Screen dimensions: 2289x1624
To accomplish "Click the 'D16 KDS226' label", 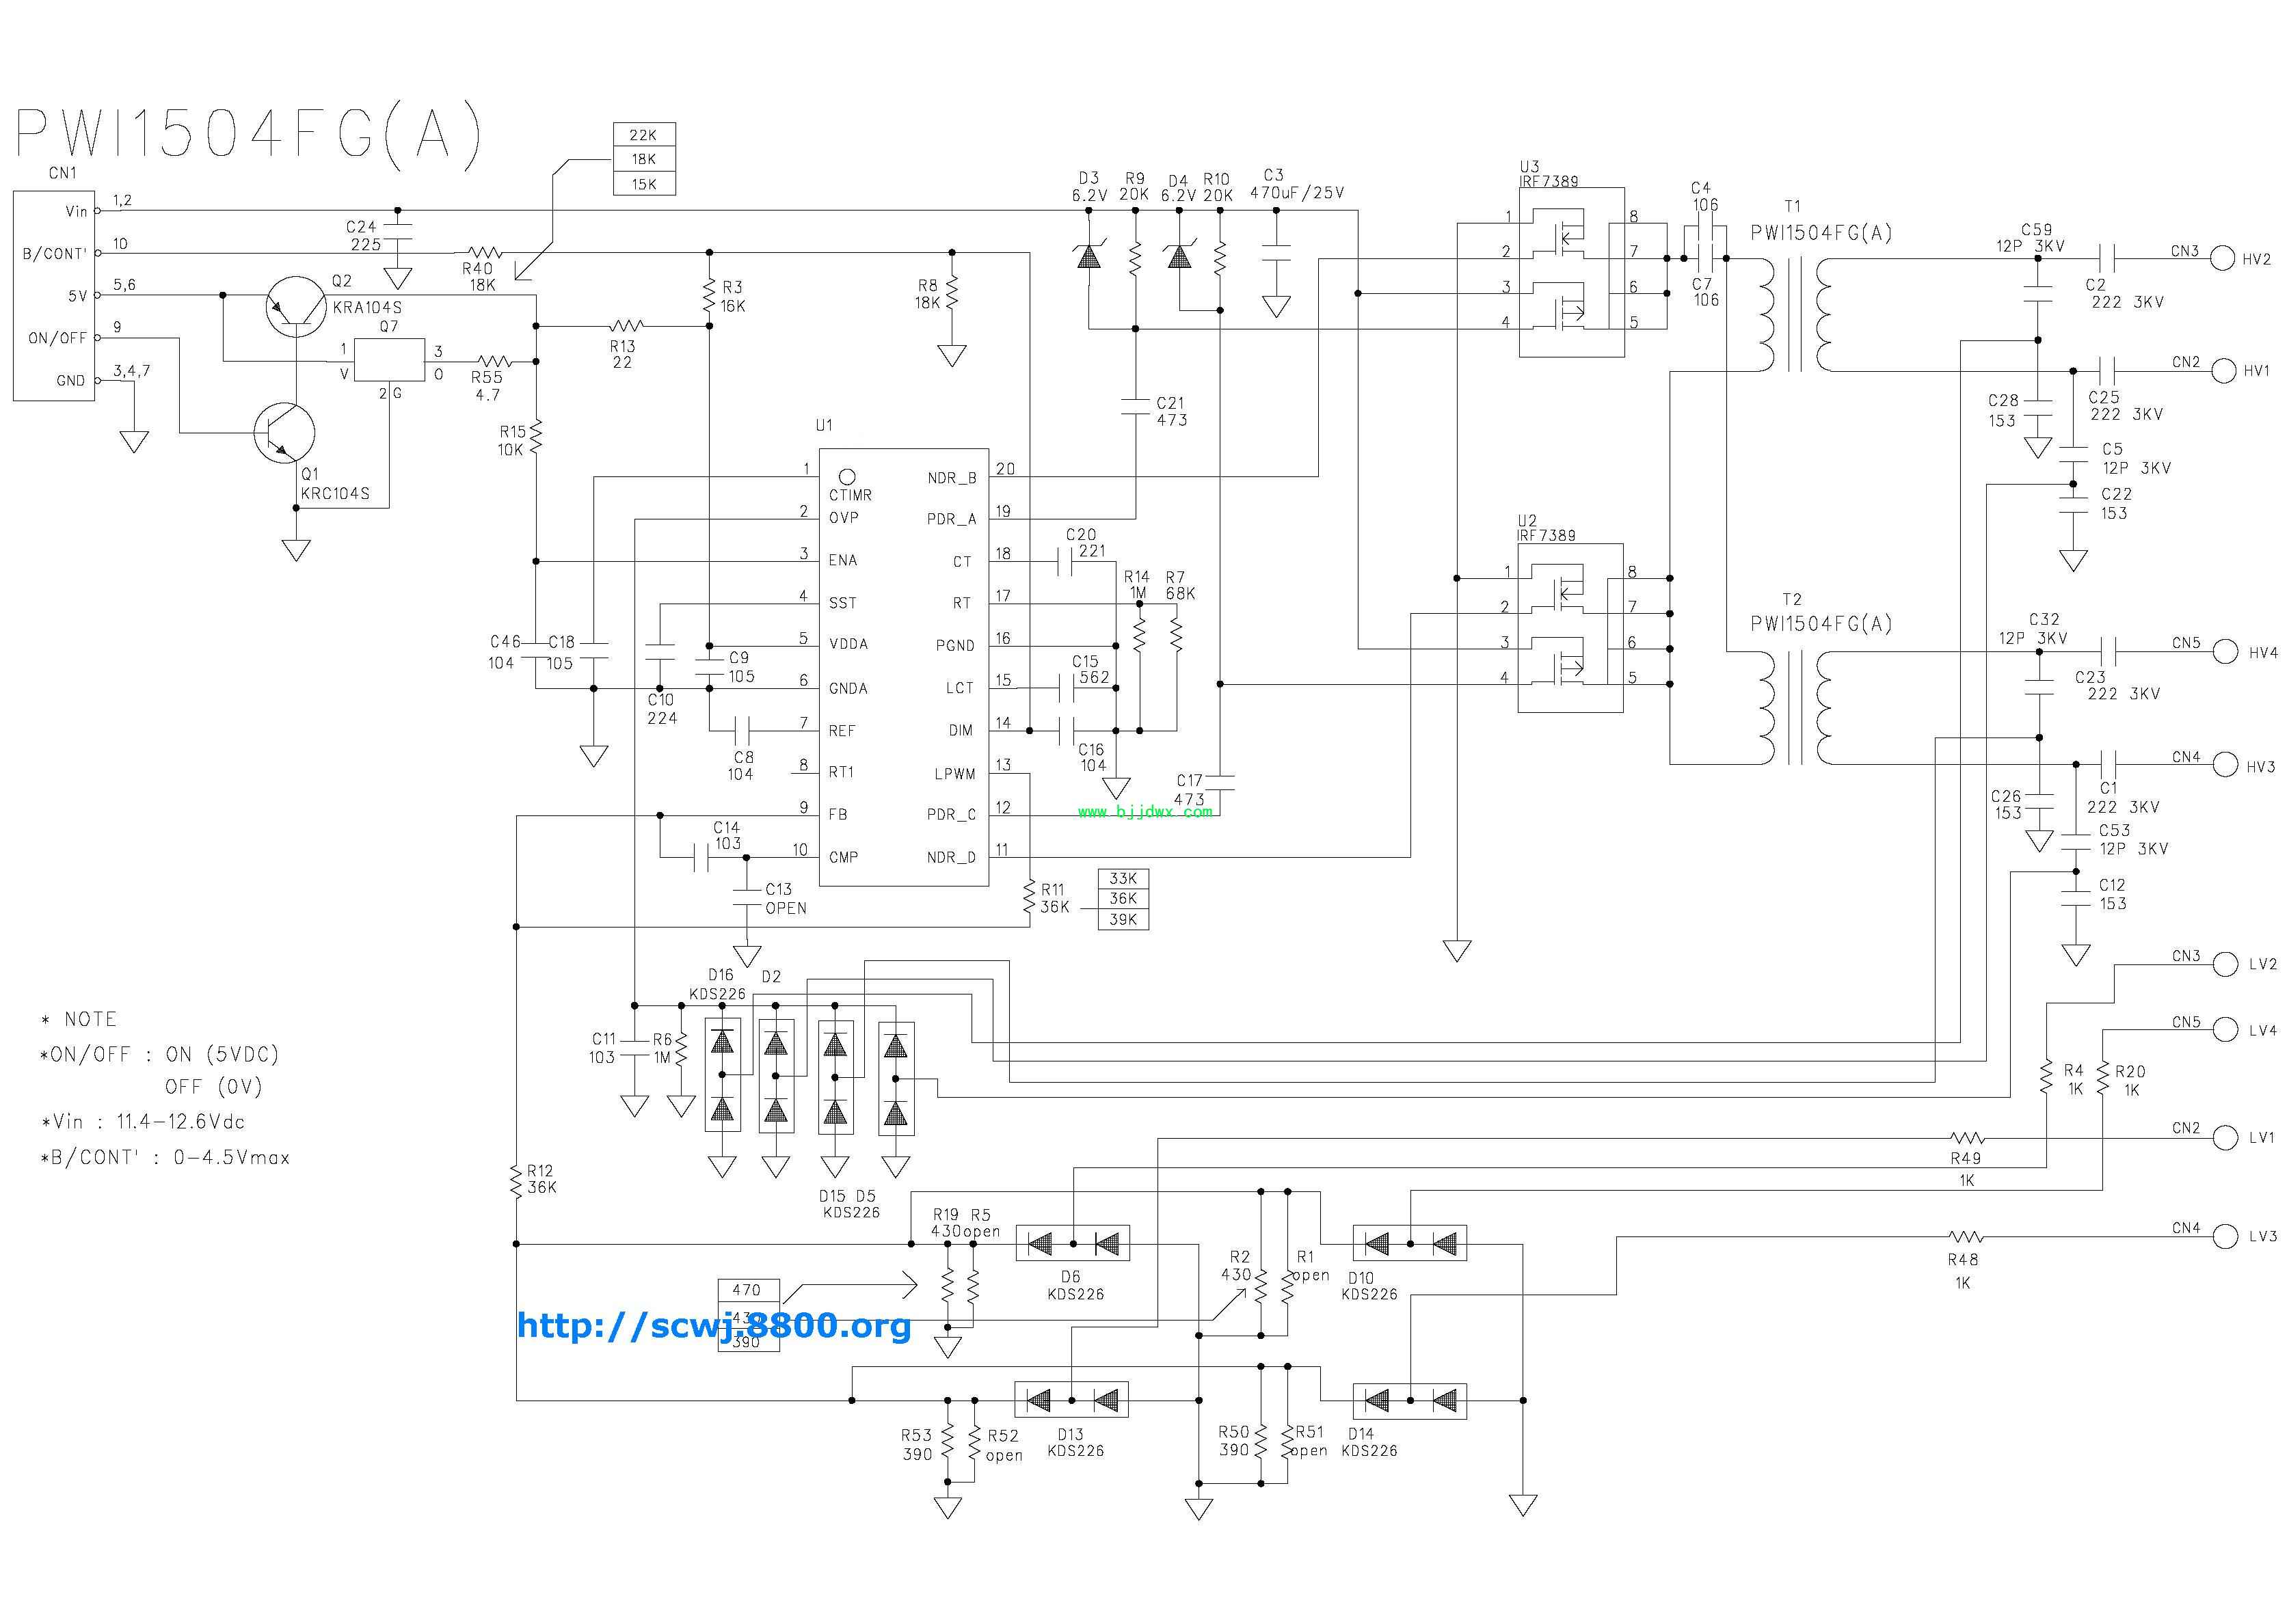I will (x=718, y=984).
